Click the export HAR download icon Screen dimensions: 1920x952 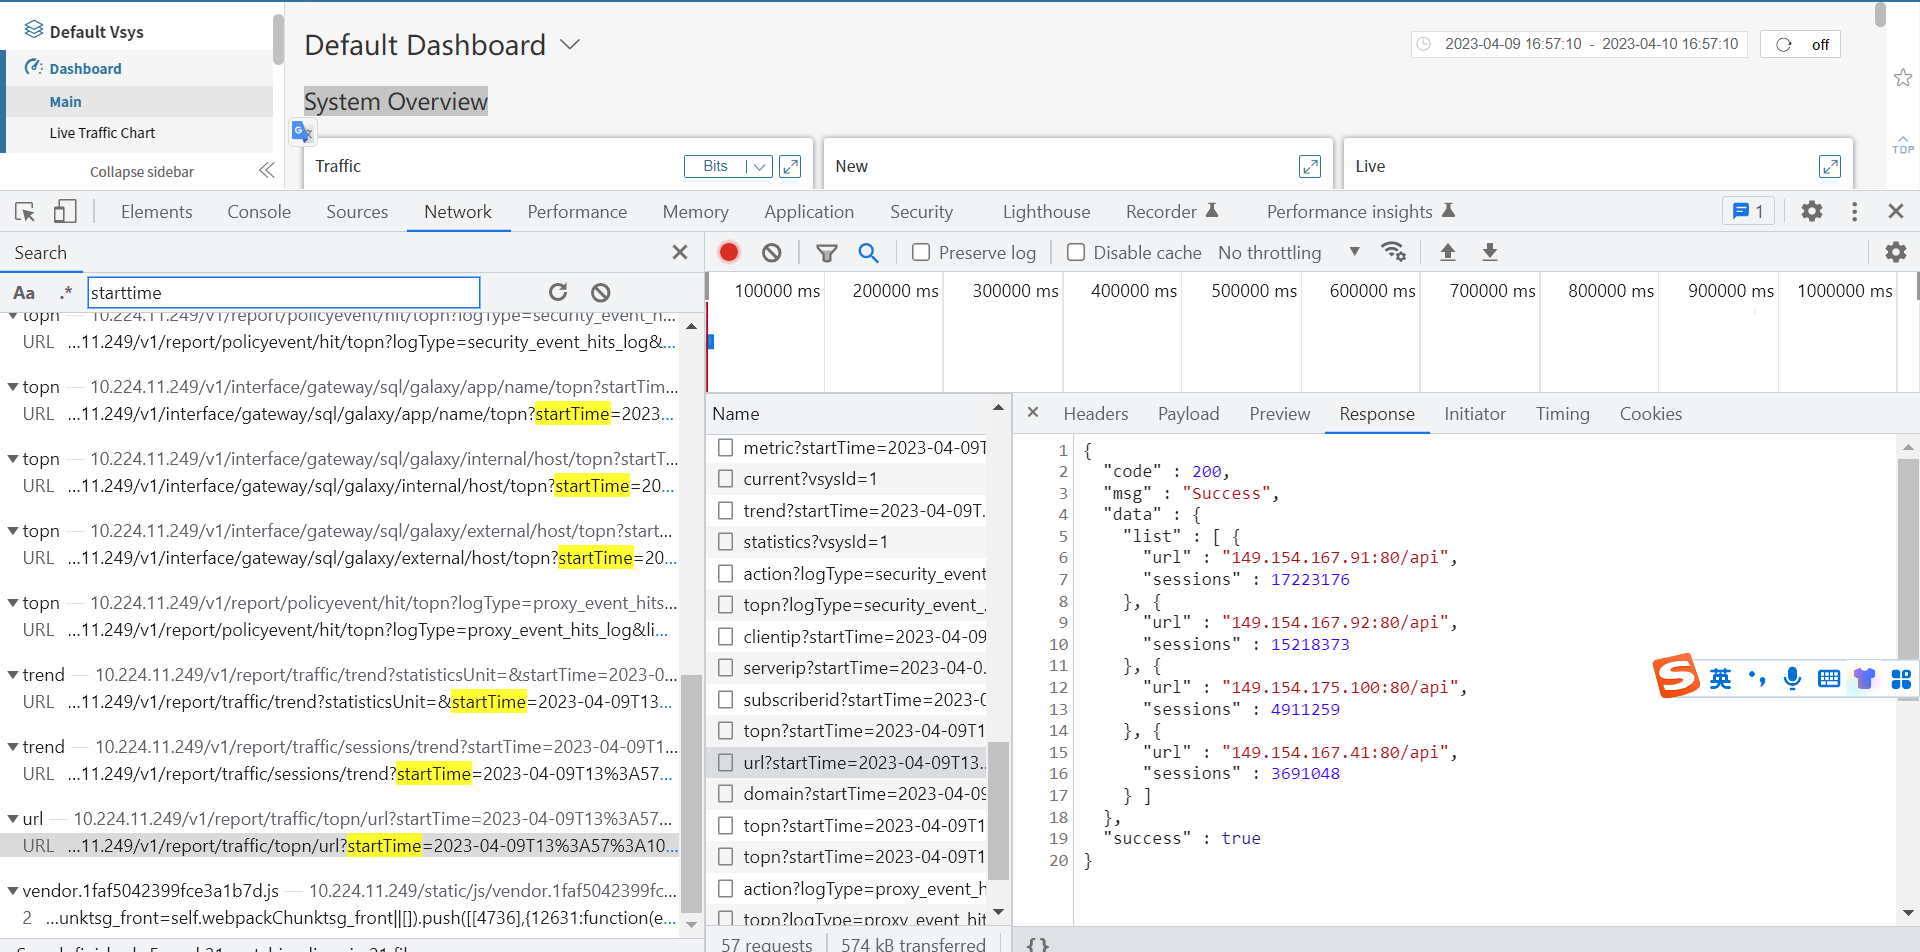1489,253
